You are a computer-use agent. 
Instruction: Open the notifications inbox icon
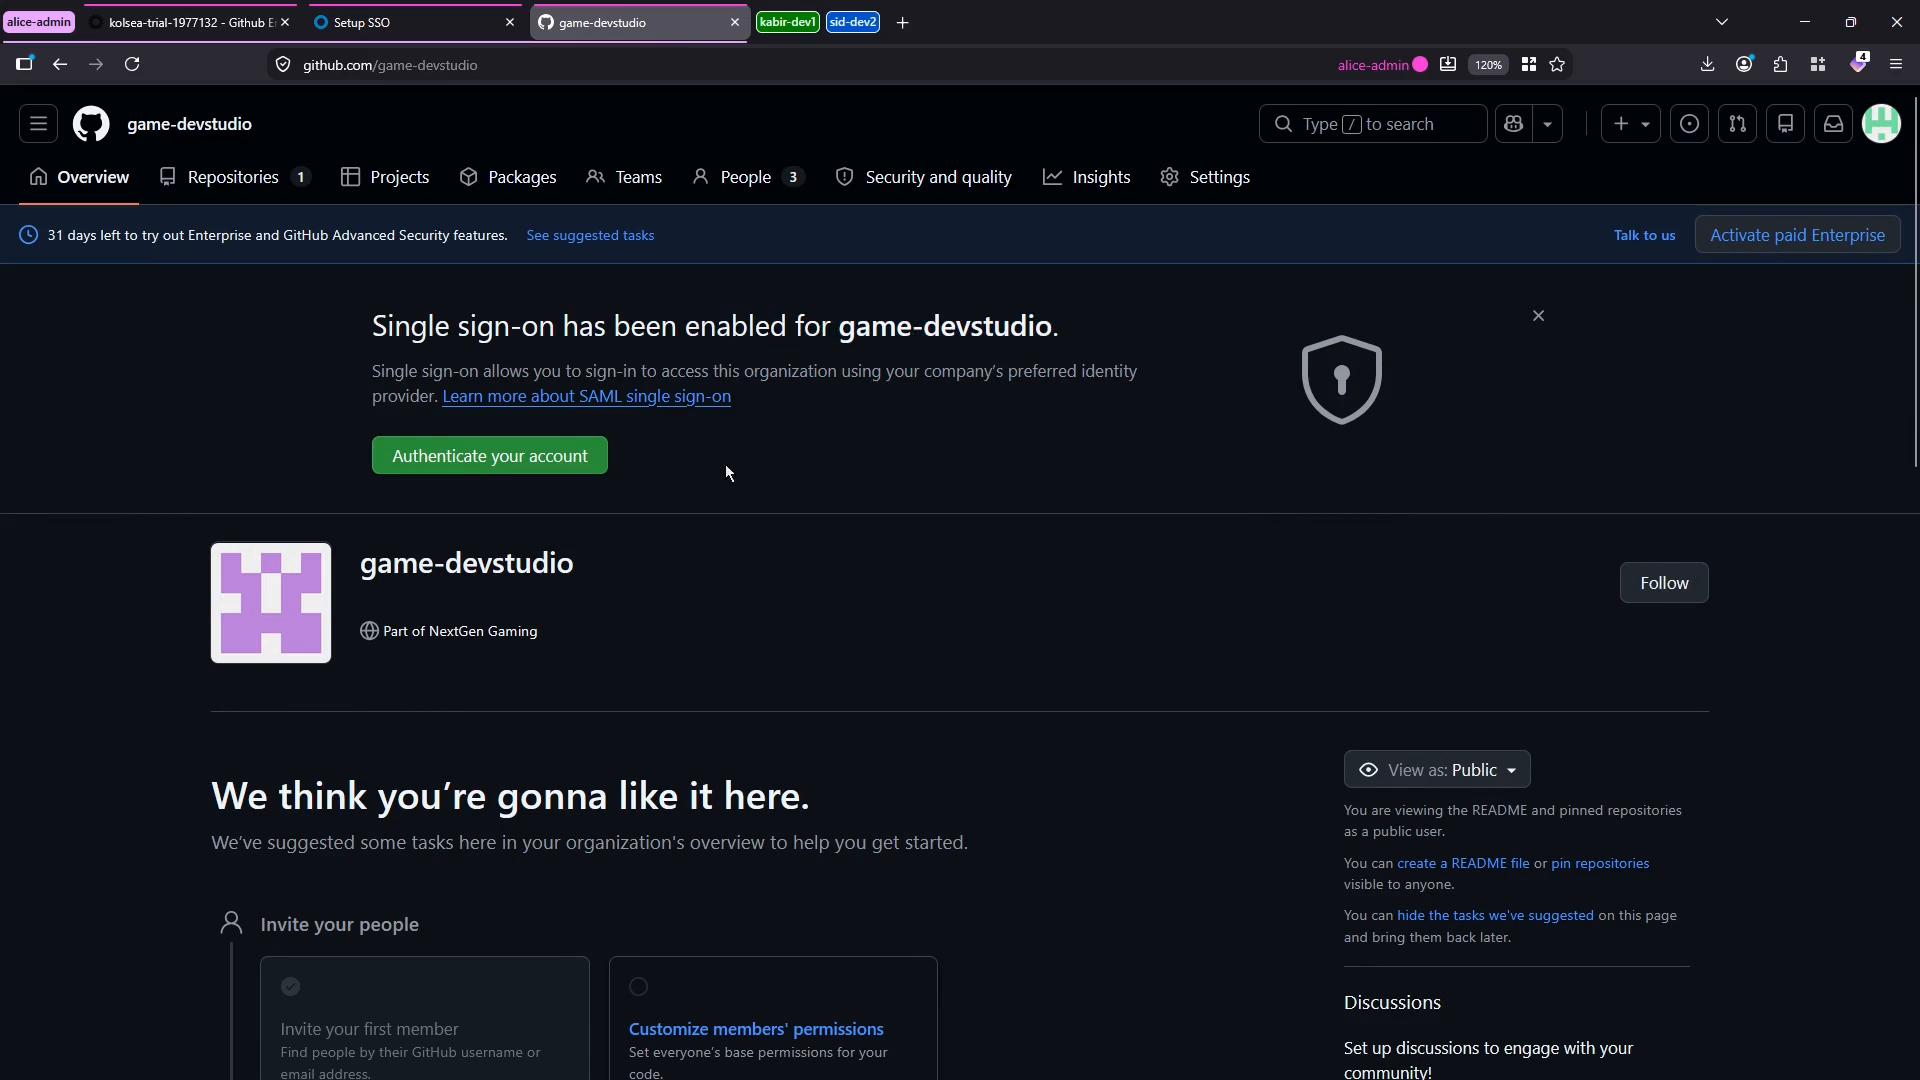[x=1833, y=124]
